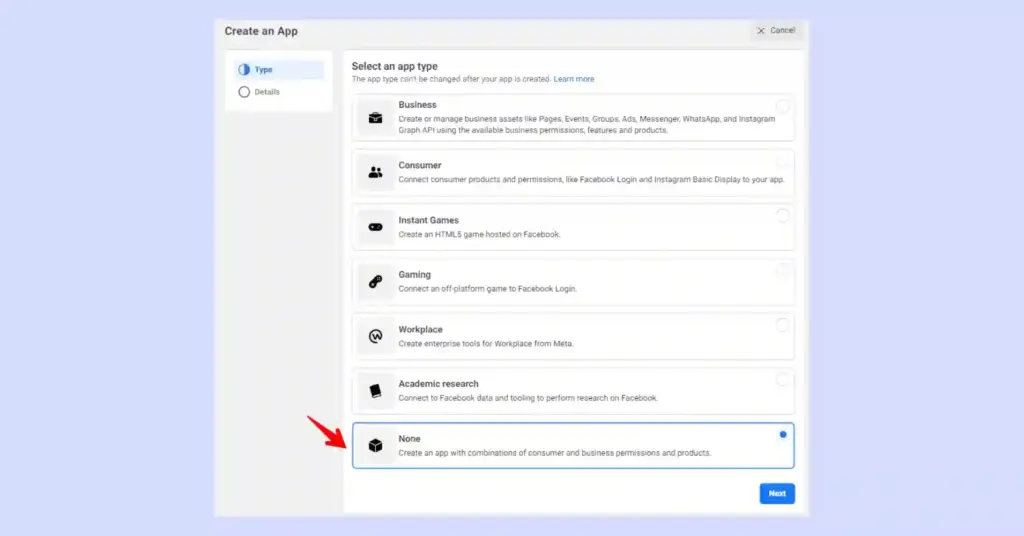The width and height of the screenshot is (1024, 536).
Task: Select the Workplace radio button
Action: tap(782, 325)
